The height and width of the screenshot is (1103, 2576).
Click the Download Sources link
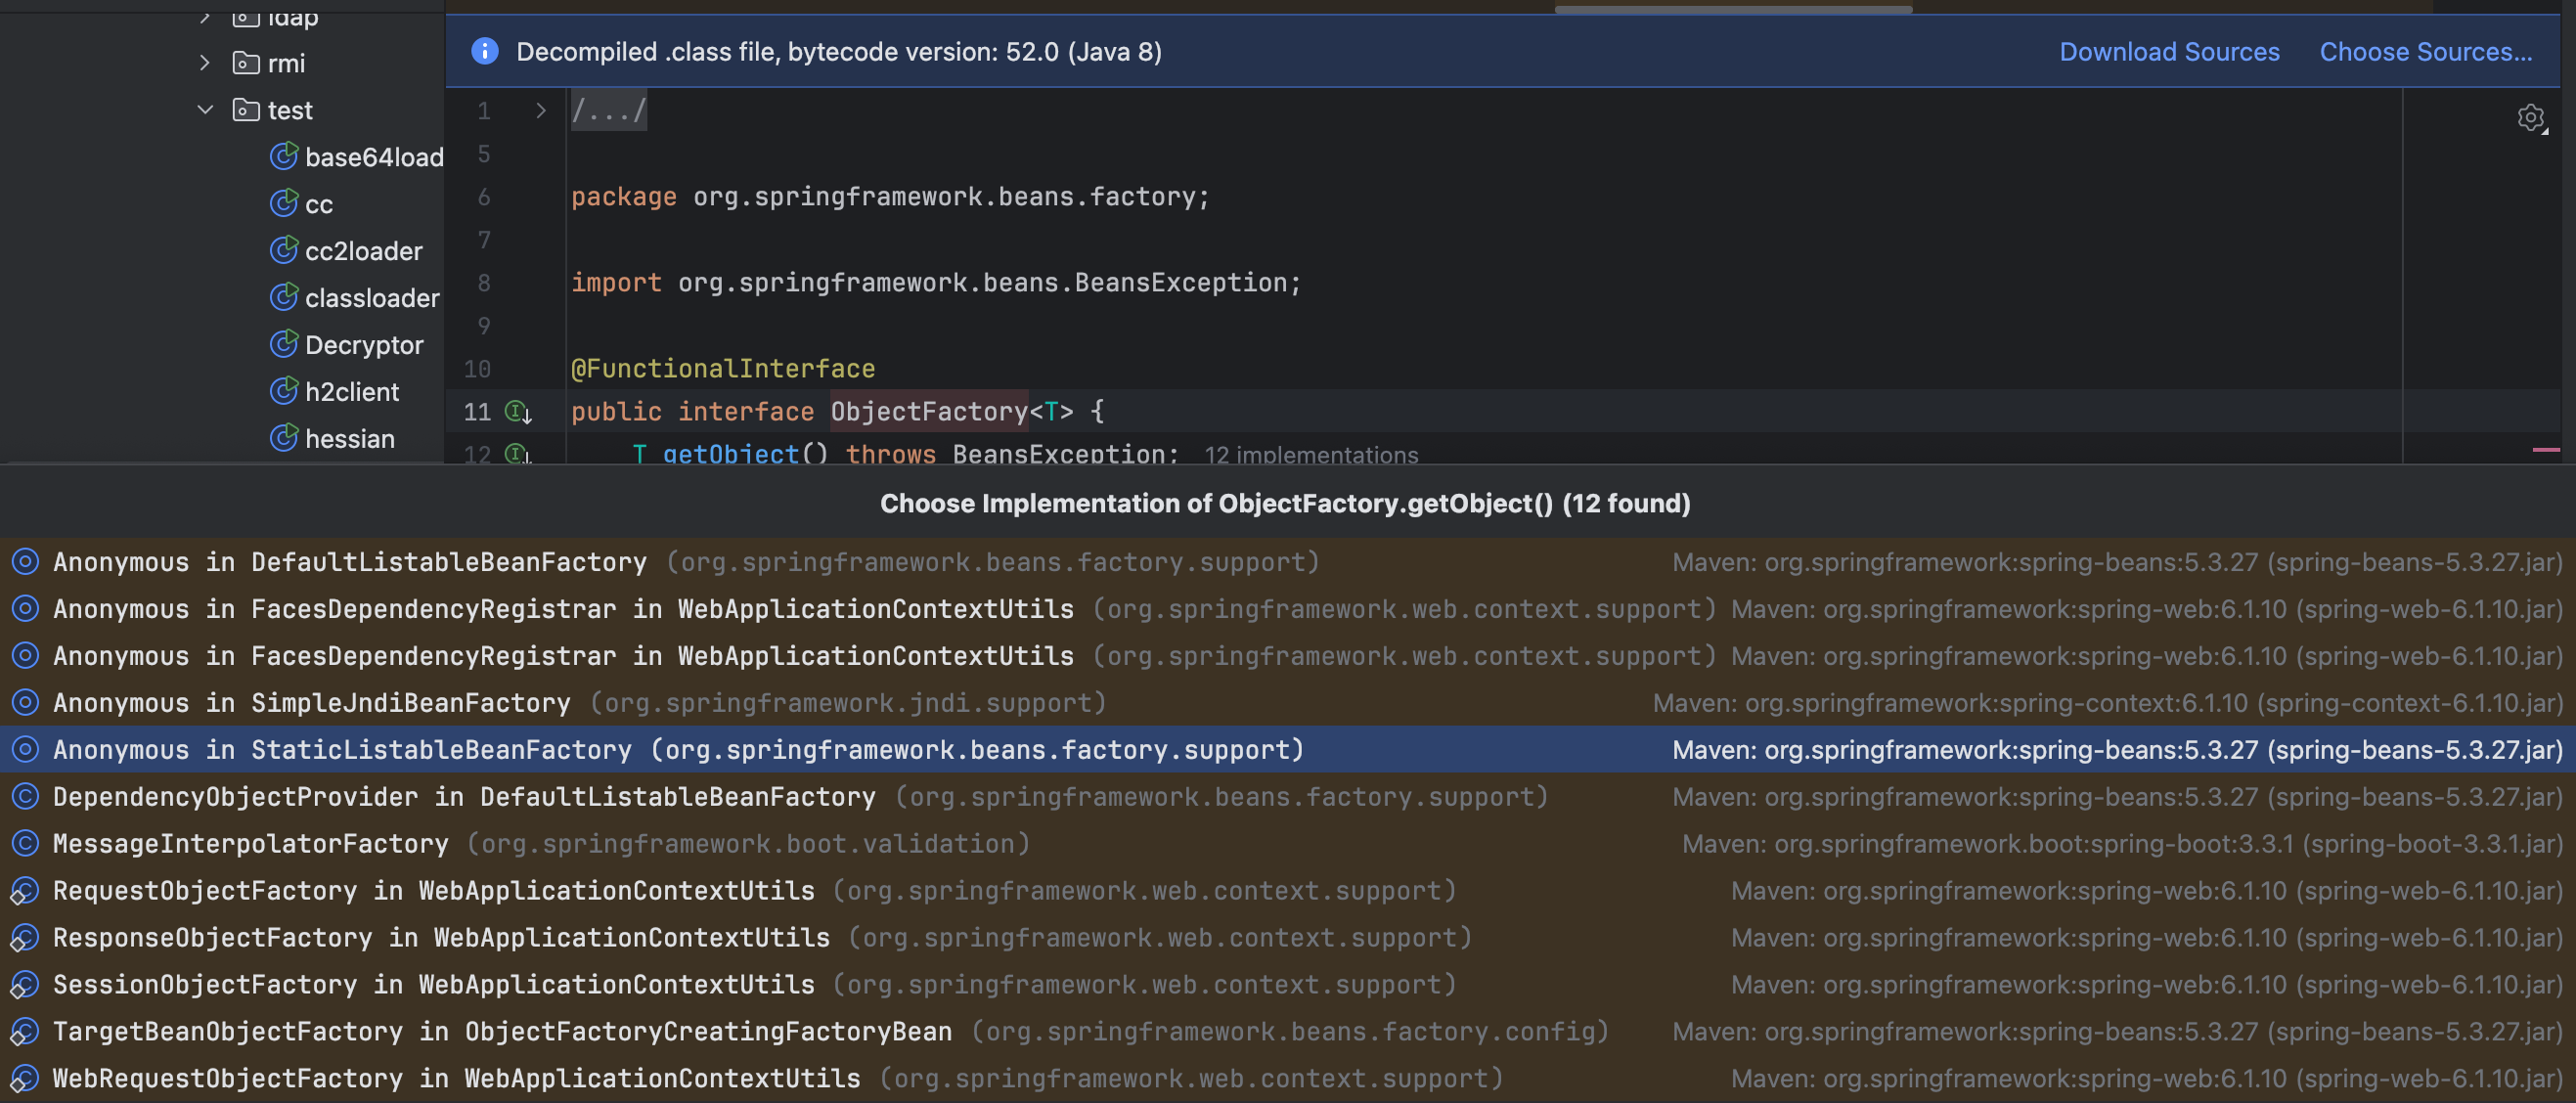[2169, 51]
